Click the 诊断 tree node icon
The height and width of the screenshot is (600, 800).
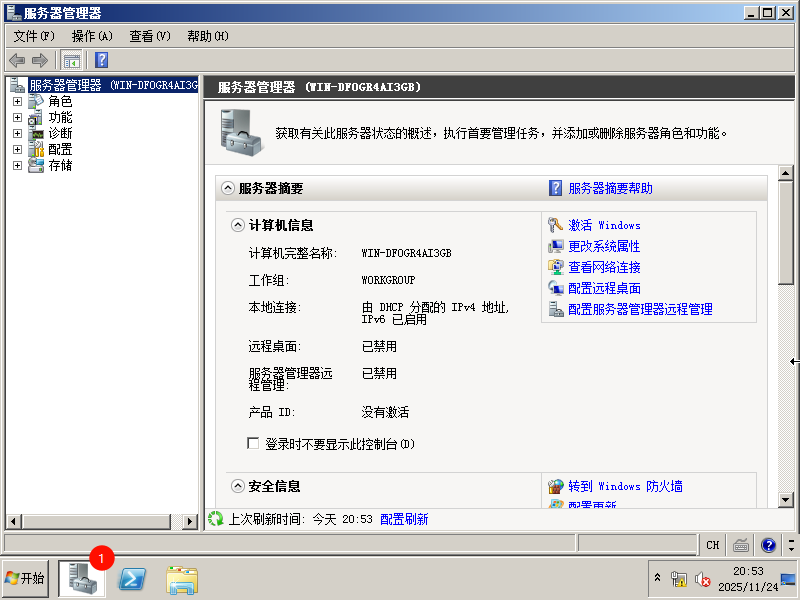click(36, 134)
